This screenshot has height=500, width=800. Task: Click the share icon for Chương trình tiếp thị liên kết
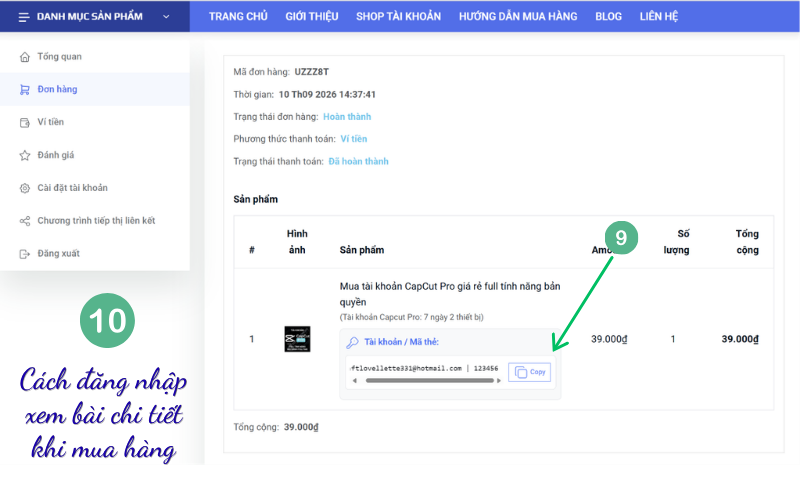click(24, 221)
